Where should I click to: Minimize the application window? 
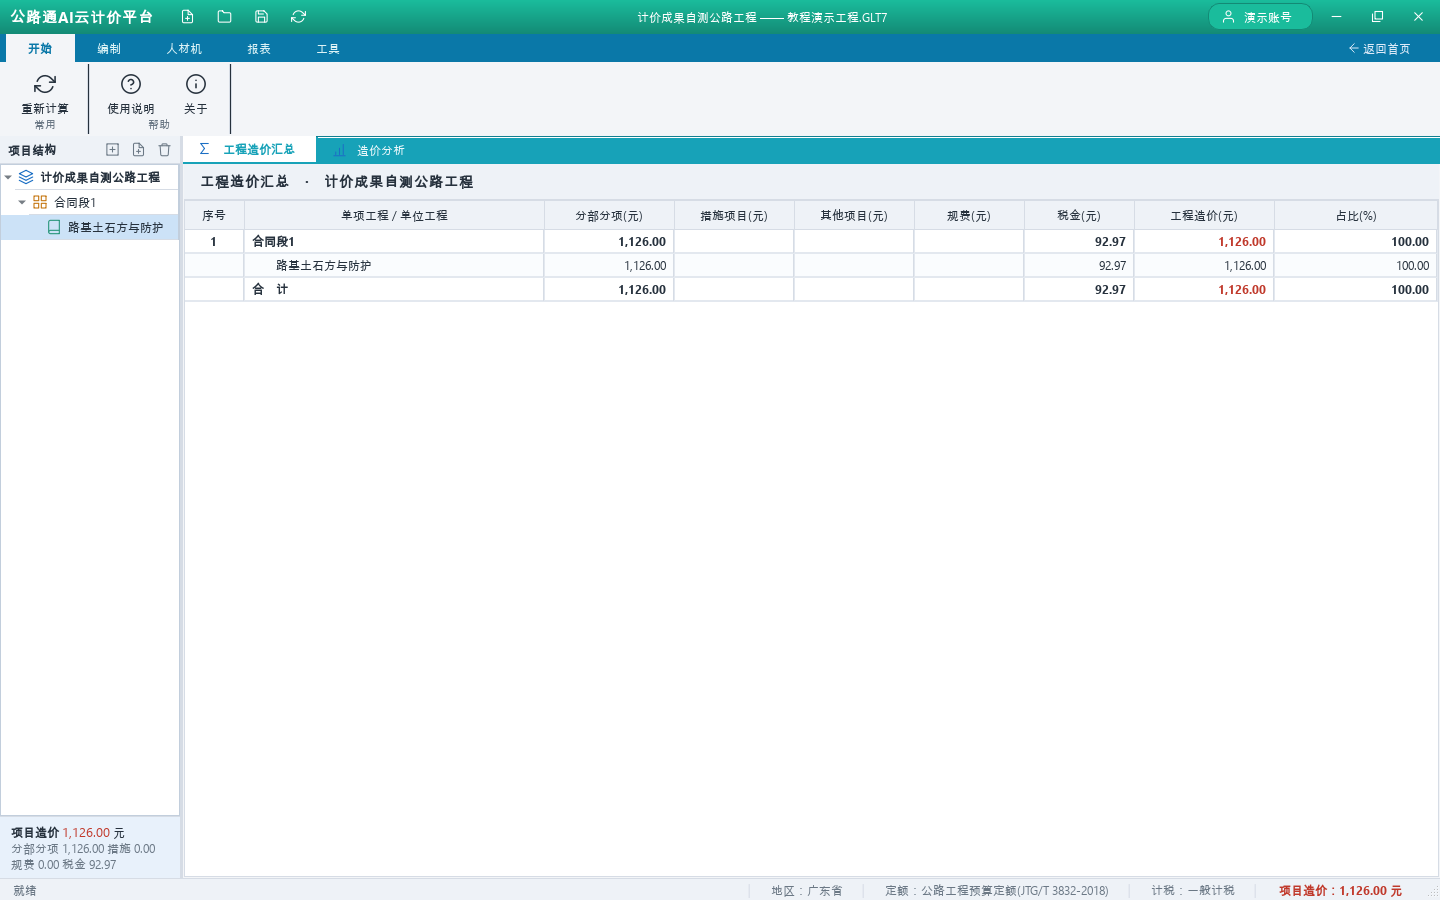(1336, 17)
